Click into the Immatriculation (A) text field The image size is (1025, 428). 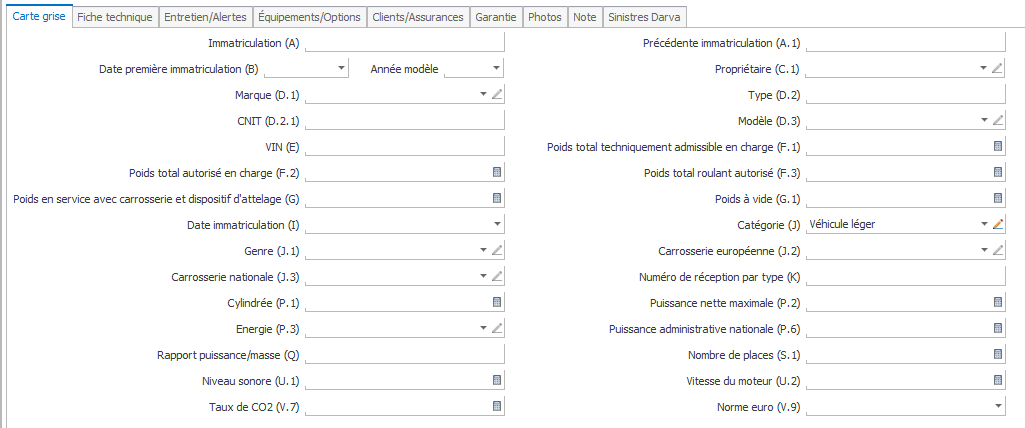point(404,43)
